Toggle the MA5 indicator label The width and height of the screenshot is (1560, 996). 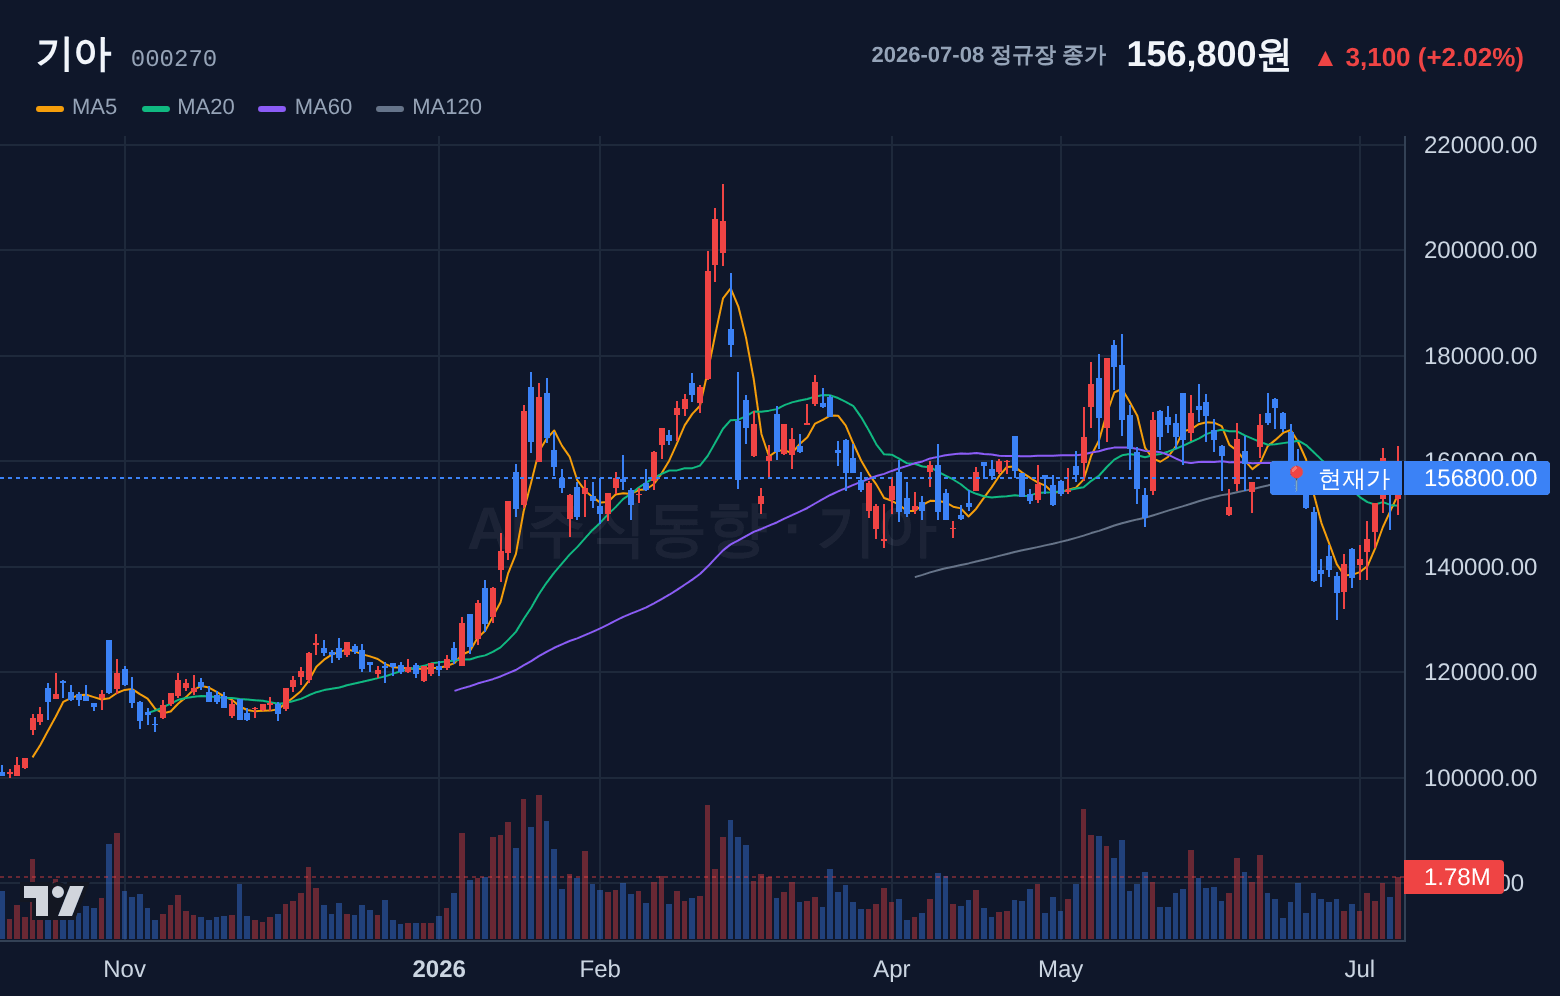(x=94, y=107)
